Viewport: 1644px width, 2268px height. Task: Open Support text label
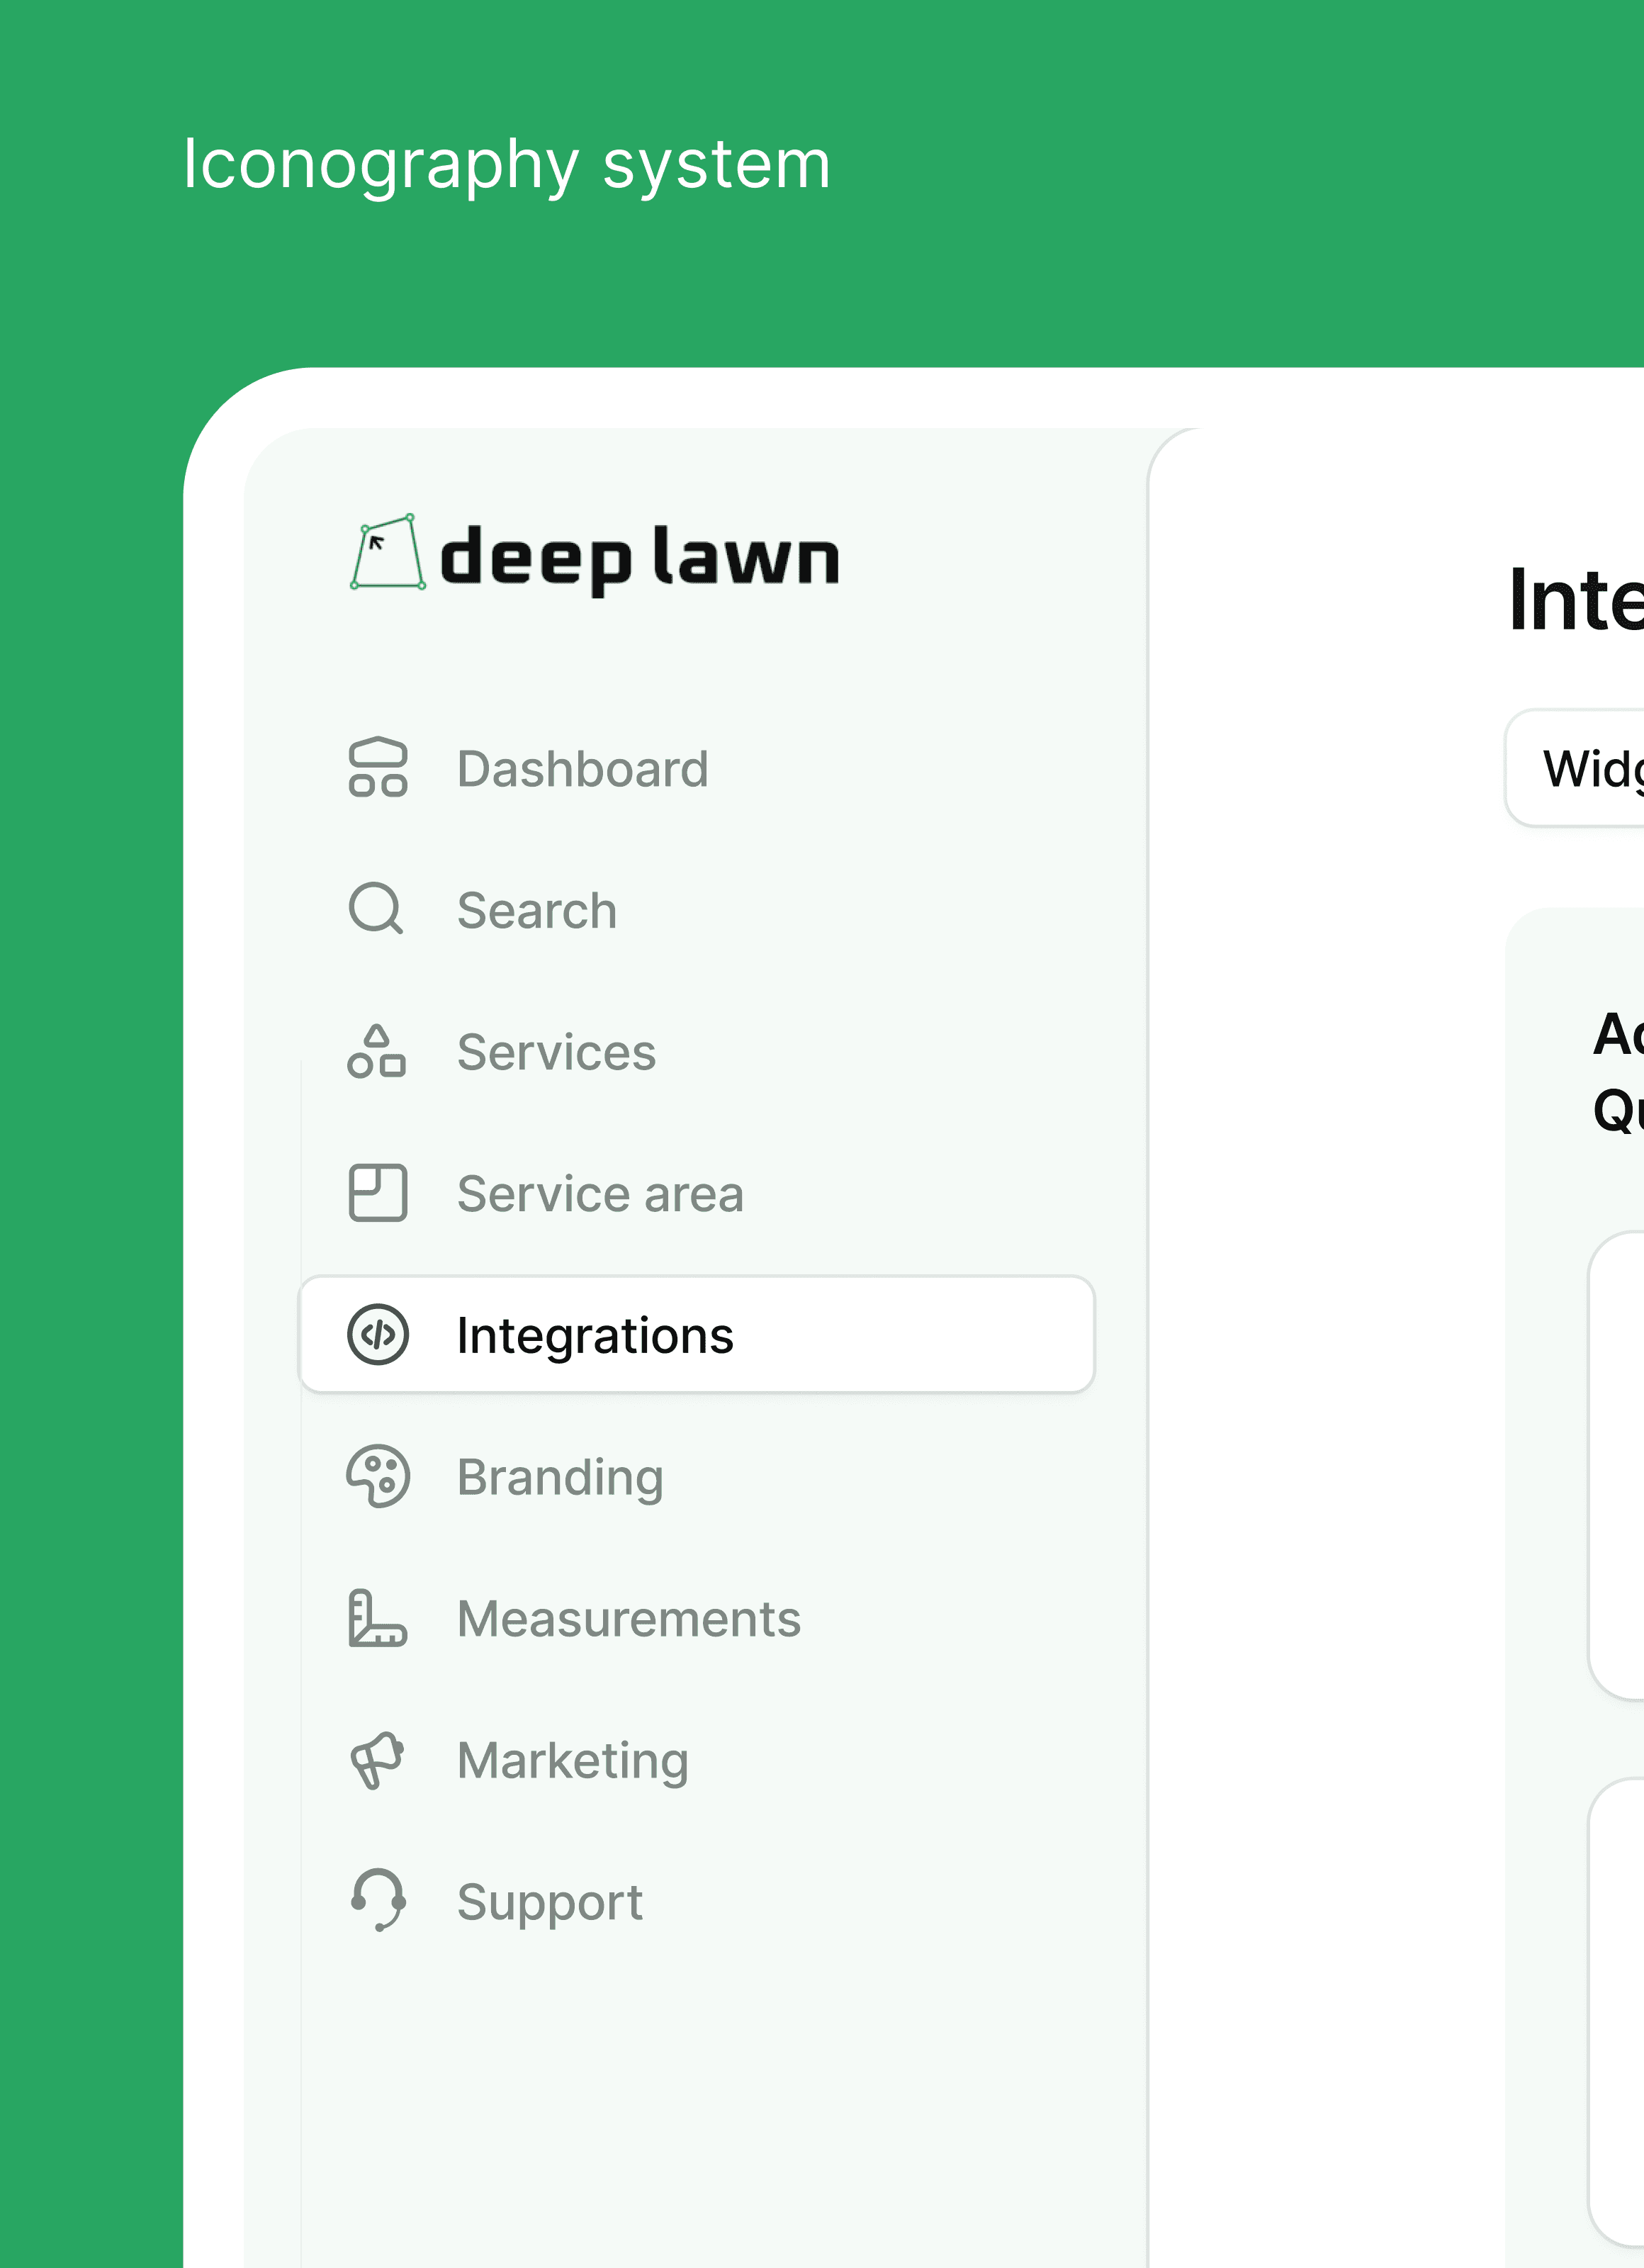549,1902
